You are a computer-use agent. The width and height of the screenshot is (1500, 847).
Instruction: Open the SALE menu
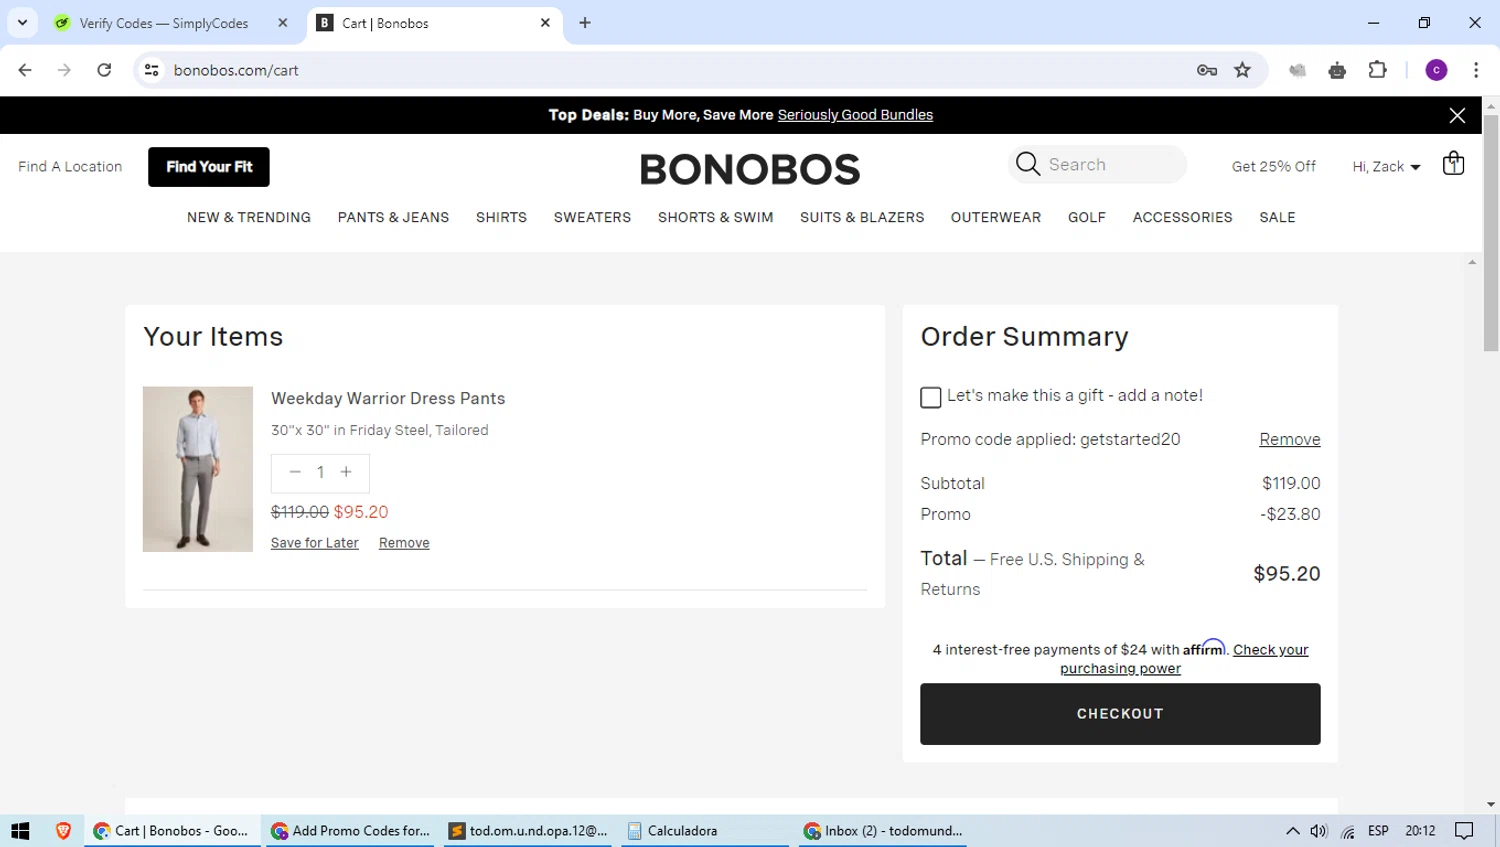[x=1277, y=217]
